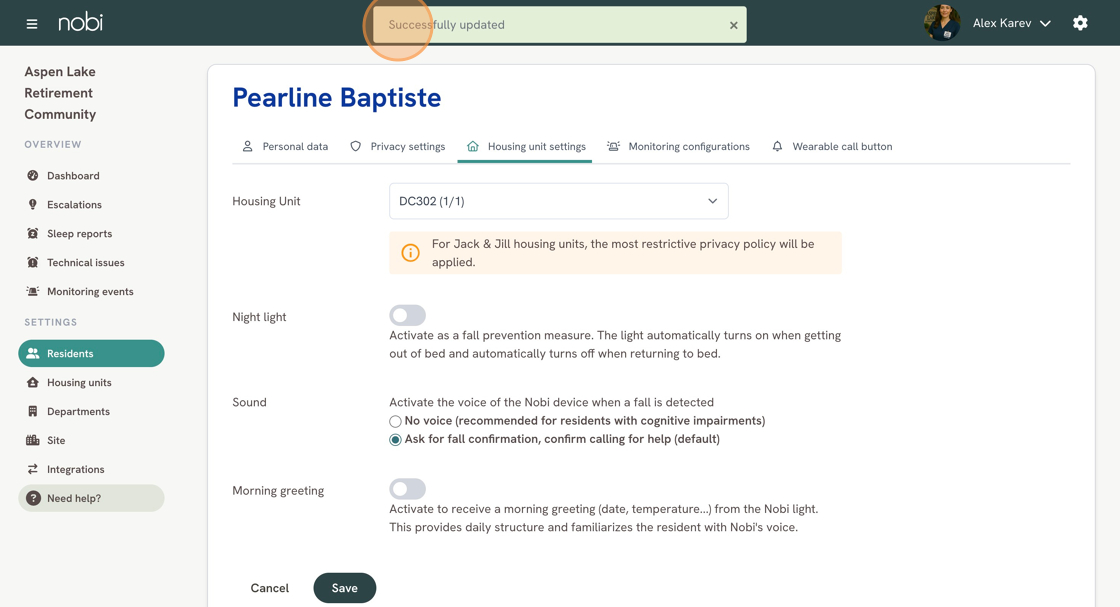Screen dimensions: 1120x607
Task: Click the Need help question mark icon
Action: (33, 498)
